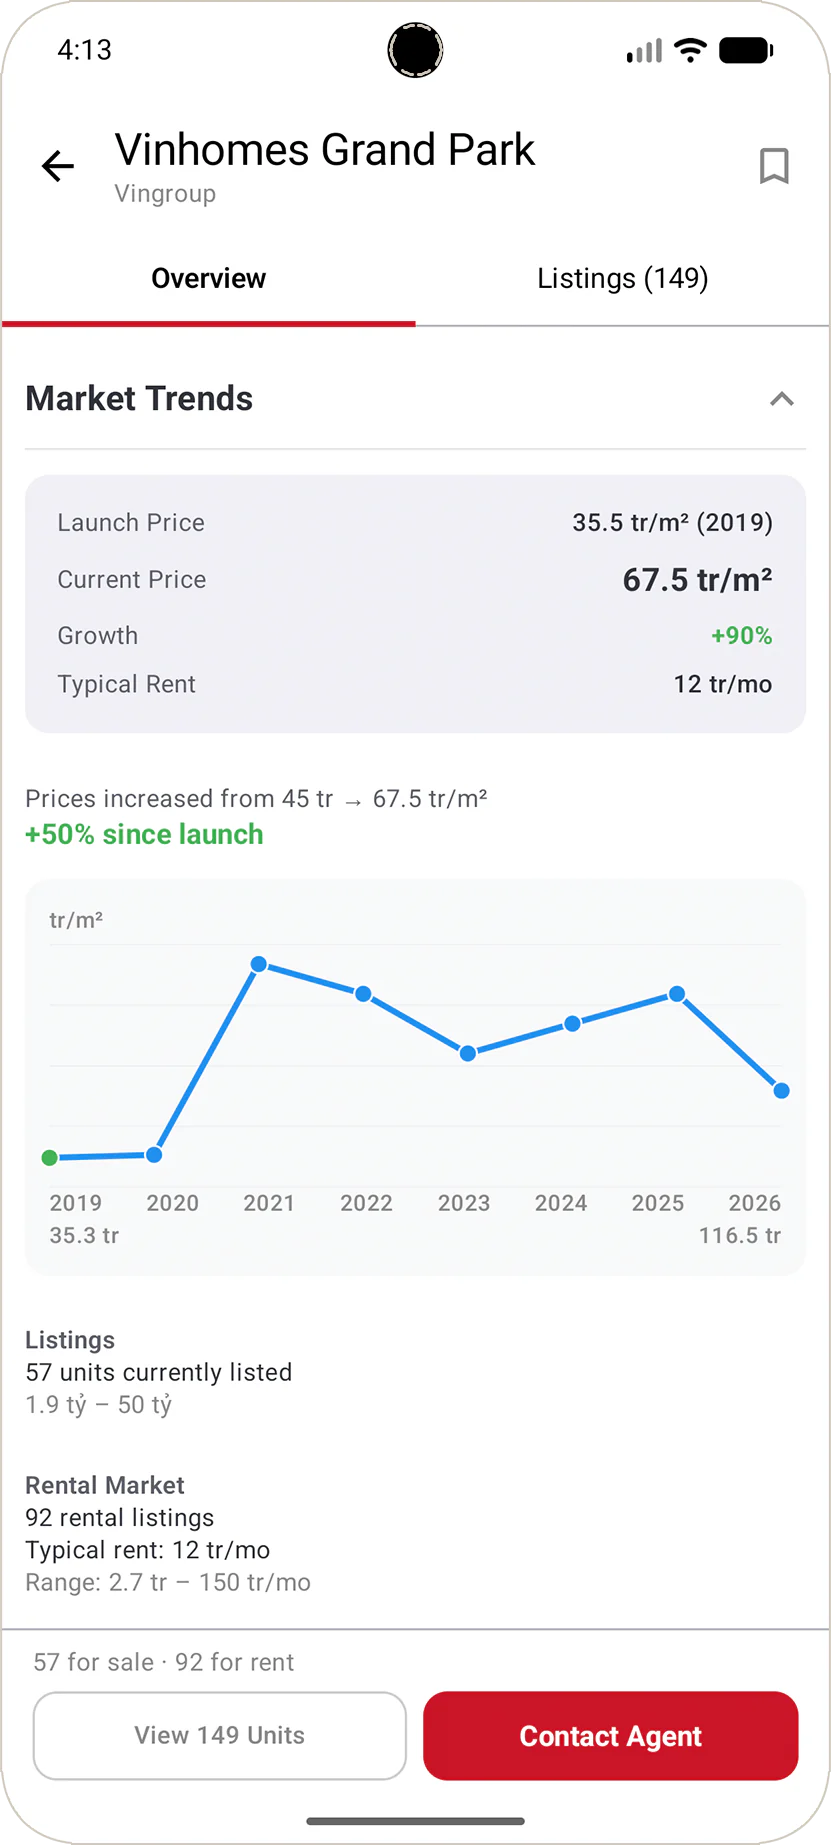
Task: Tap the 2025 chart data point
Action: 677,994
